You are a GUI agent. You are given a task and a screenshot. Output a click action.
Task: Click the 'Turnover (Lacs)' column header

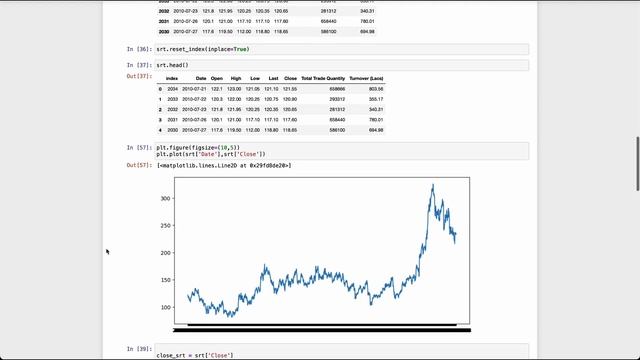366,78
